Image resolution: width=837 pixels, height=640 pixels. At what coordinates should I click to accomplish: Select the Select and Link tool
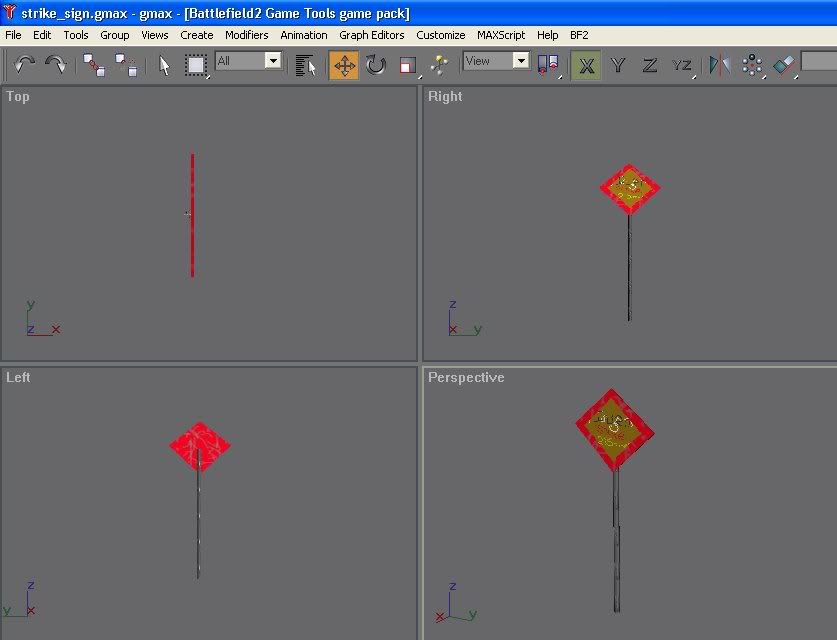(x=95, y=66)
